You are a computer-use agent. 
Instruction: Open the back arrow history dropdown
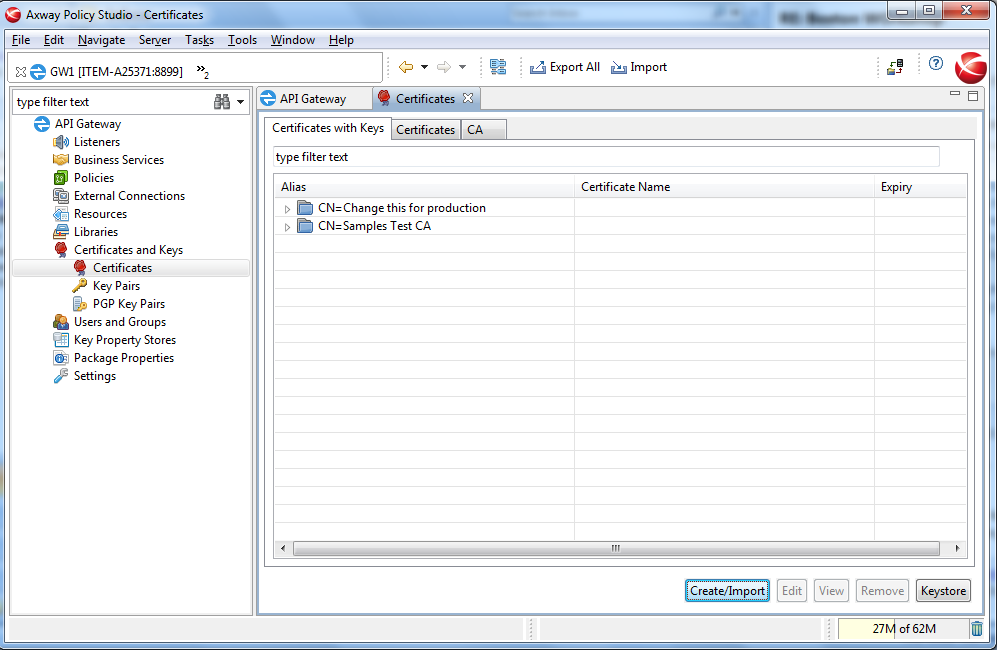coord(424,67)
